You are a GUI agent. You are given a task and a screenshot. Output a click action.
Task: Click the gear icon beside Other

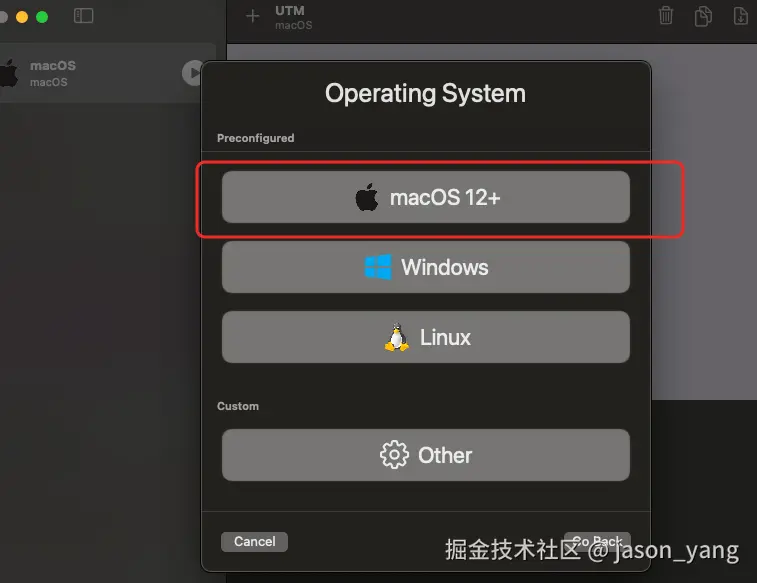point(394,455)
